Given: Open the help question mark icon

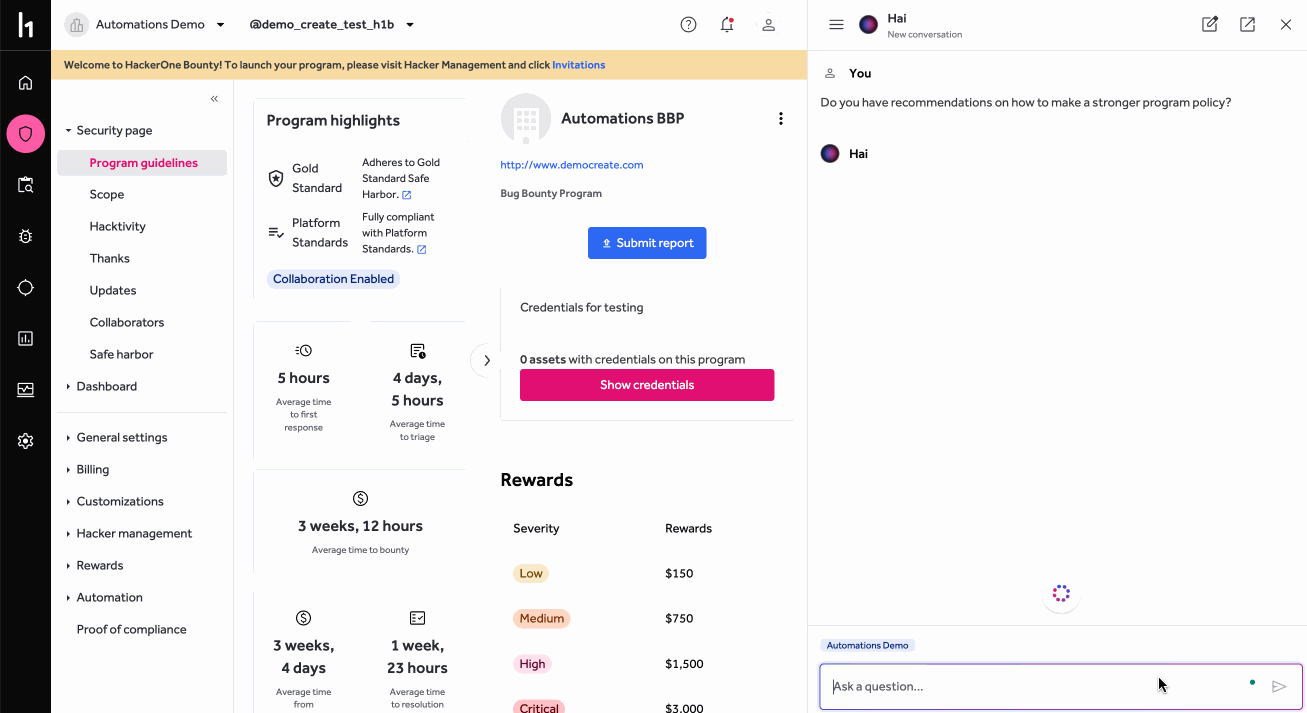Looking at the screenshot, I should click(688, 24).
